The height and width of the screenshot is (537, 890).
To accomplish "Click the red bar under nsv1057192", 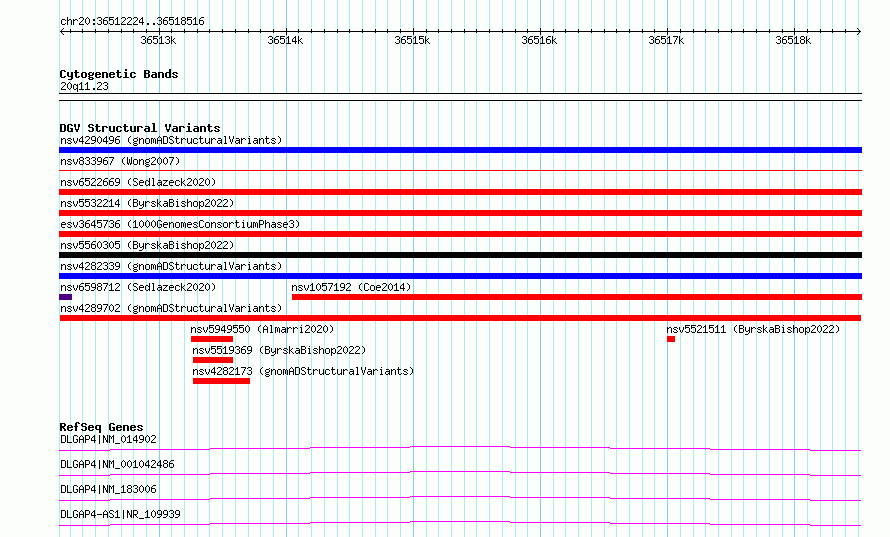I will (577, 297).
